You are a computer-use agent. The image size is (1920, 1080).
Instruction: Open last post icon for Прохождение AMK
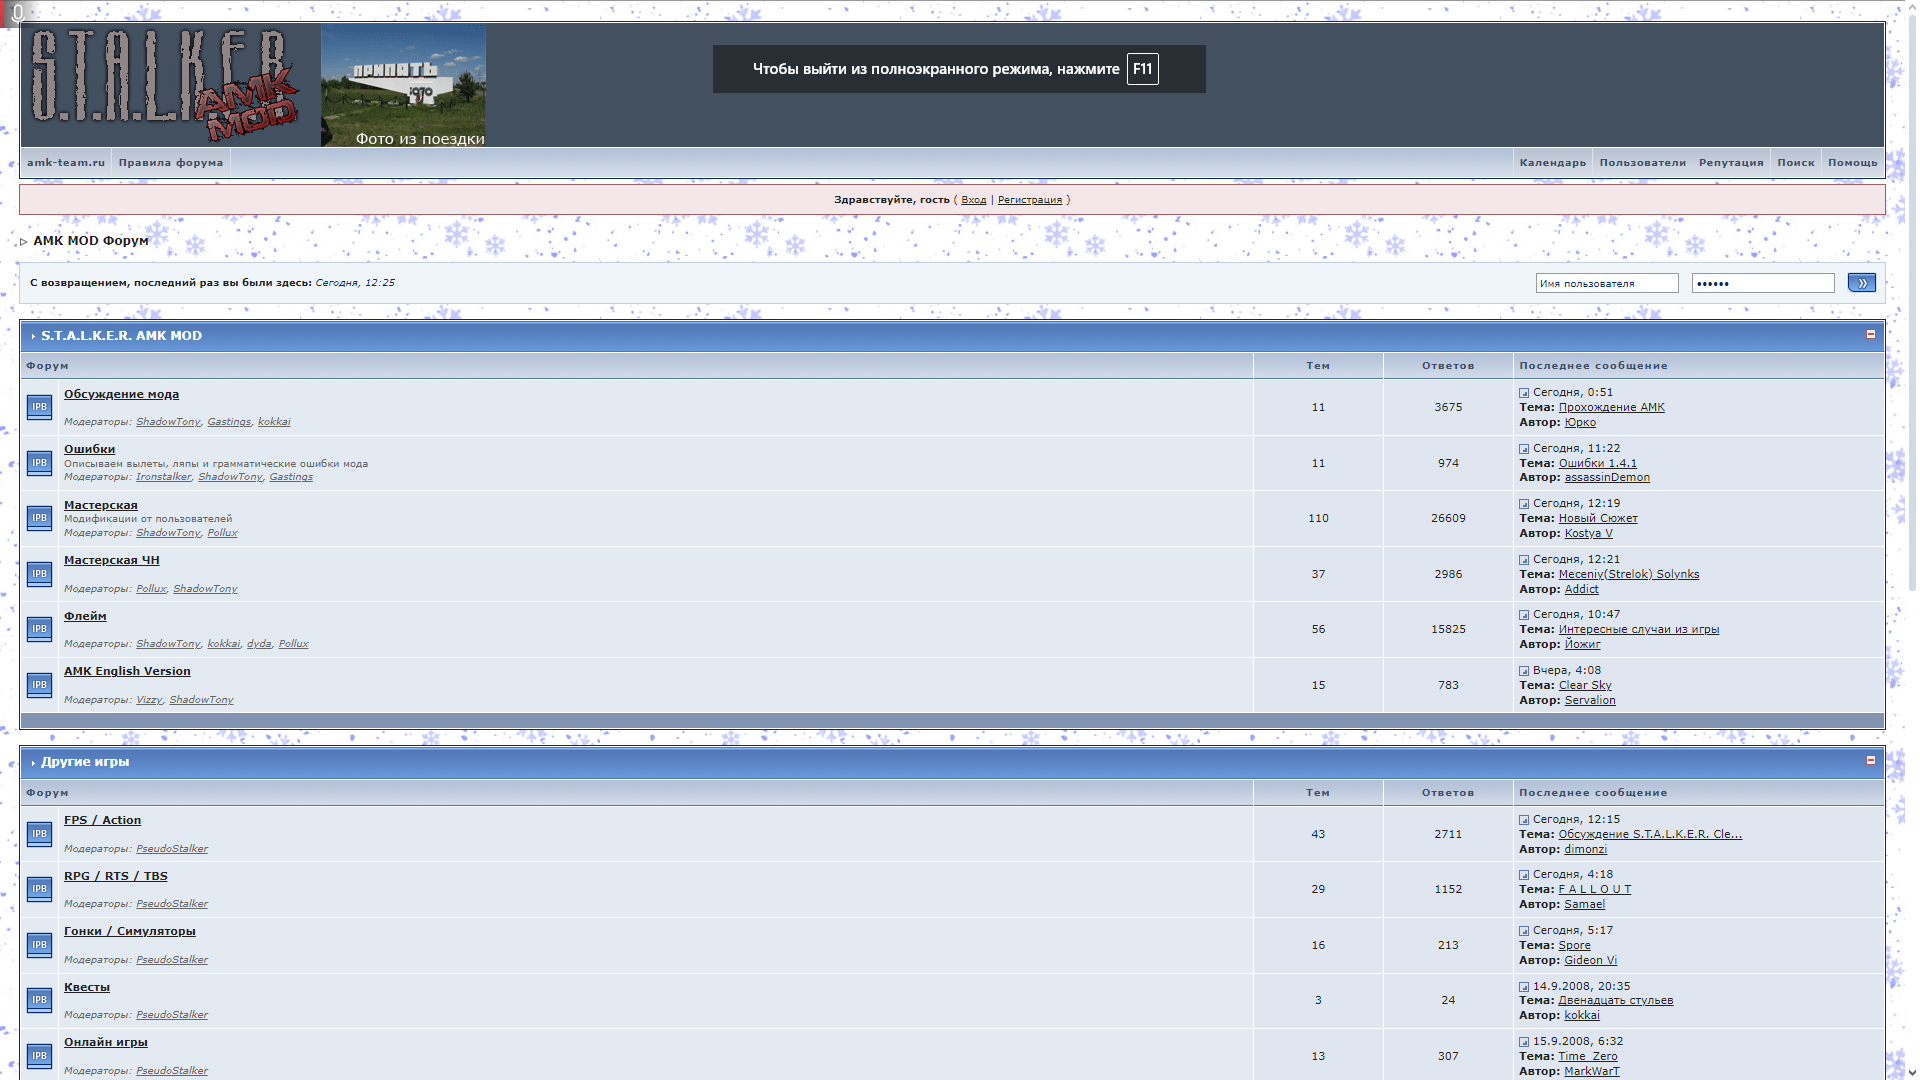[1524, 393]
